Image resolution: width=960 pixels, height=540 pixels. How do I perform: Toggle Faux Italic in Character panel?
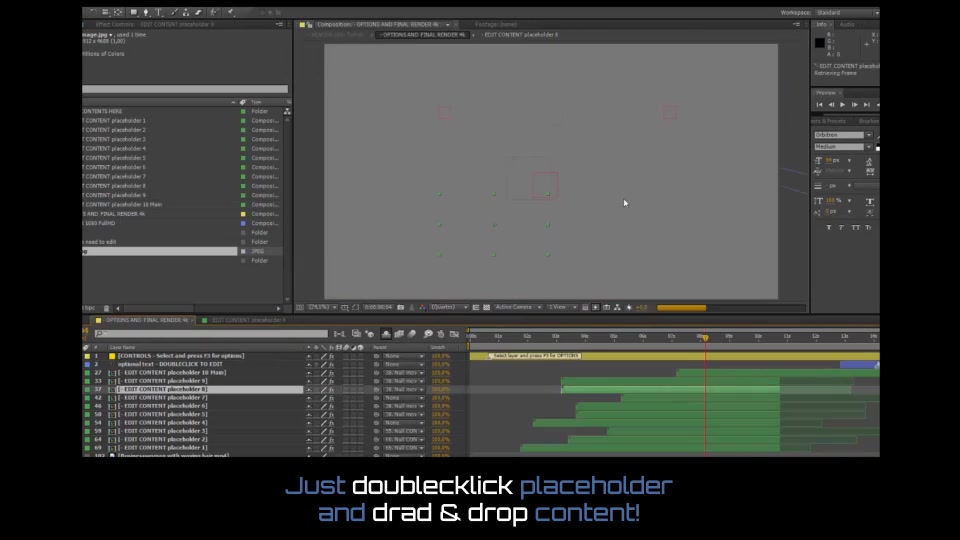click(x=841, y=228)
